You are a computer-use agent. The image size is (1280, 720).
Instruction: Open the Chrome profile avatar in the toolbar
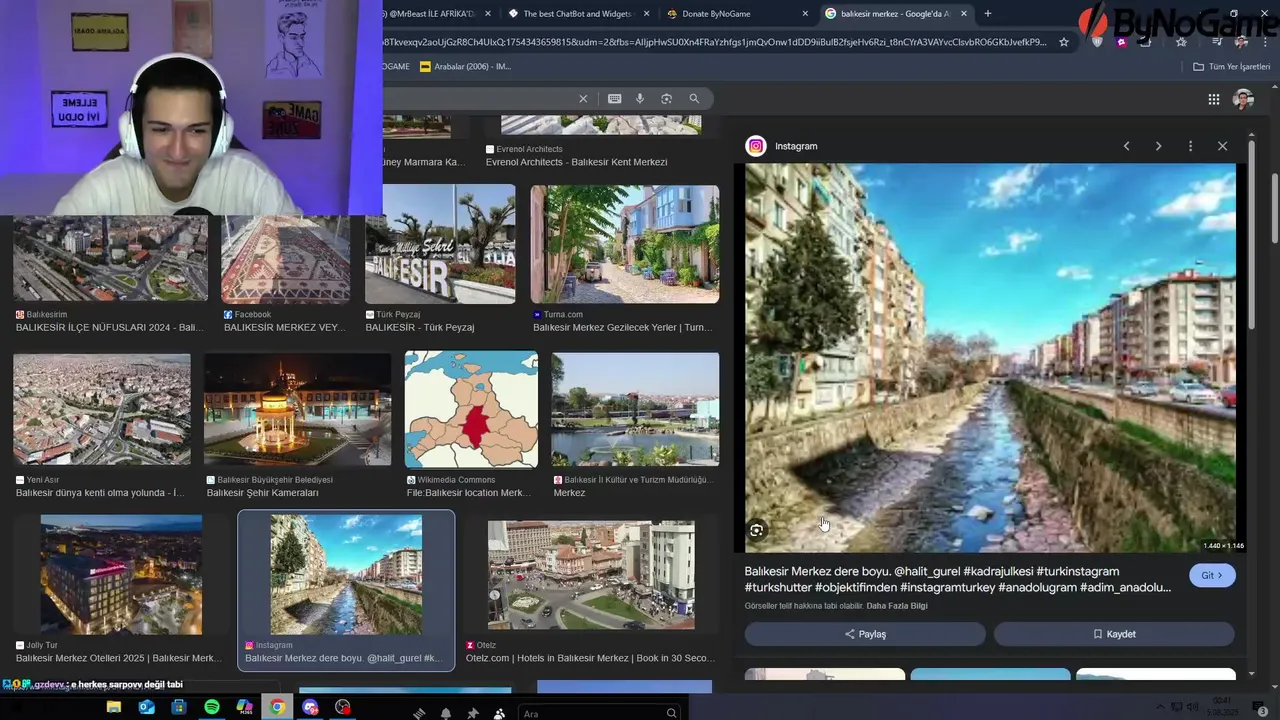(1241, 42)
